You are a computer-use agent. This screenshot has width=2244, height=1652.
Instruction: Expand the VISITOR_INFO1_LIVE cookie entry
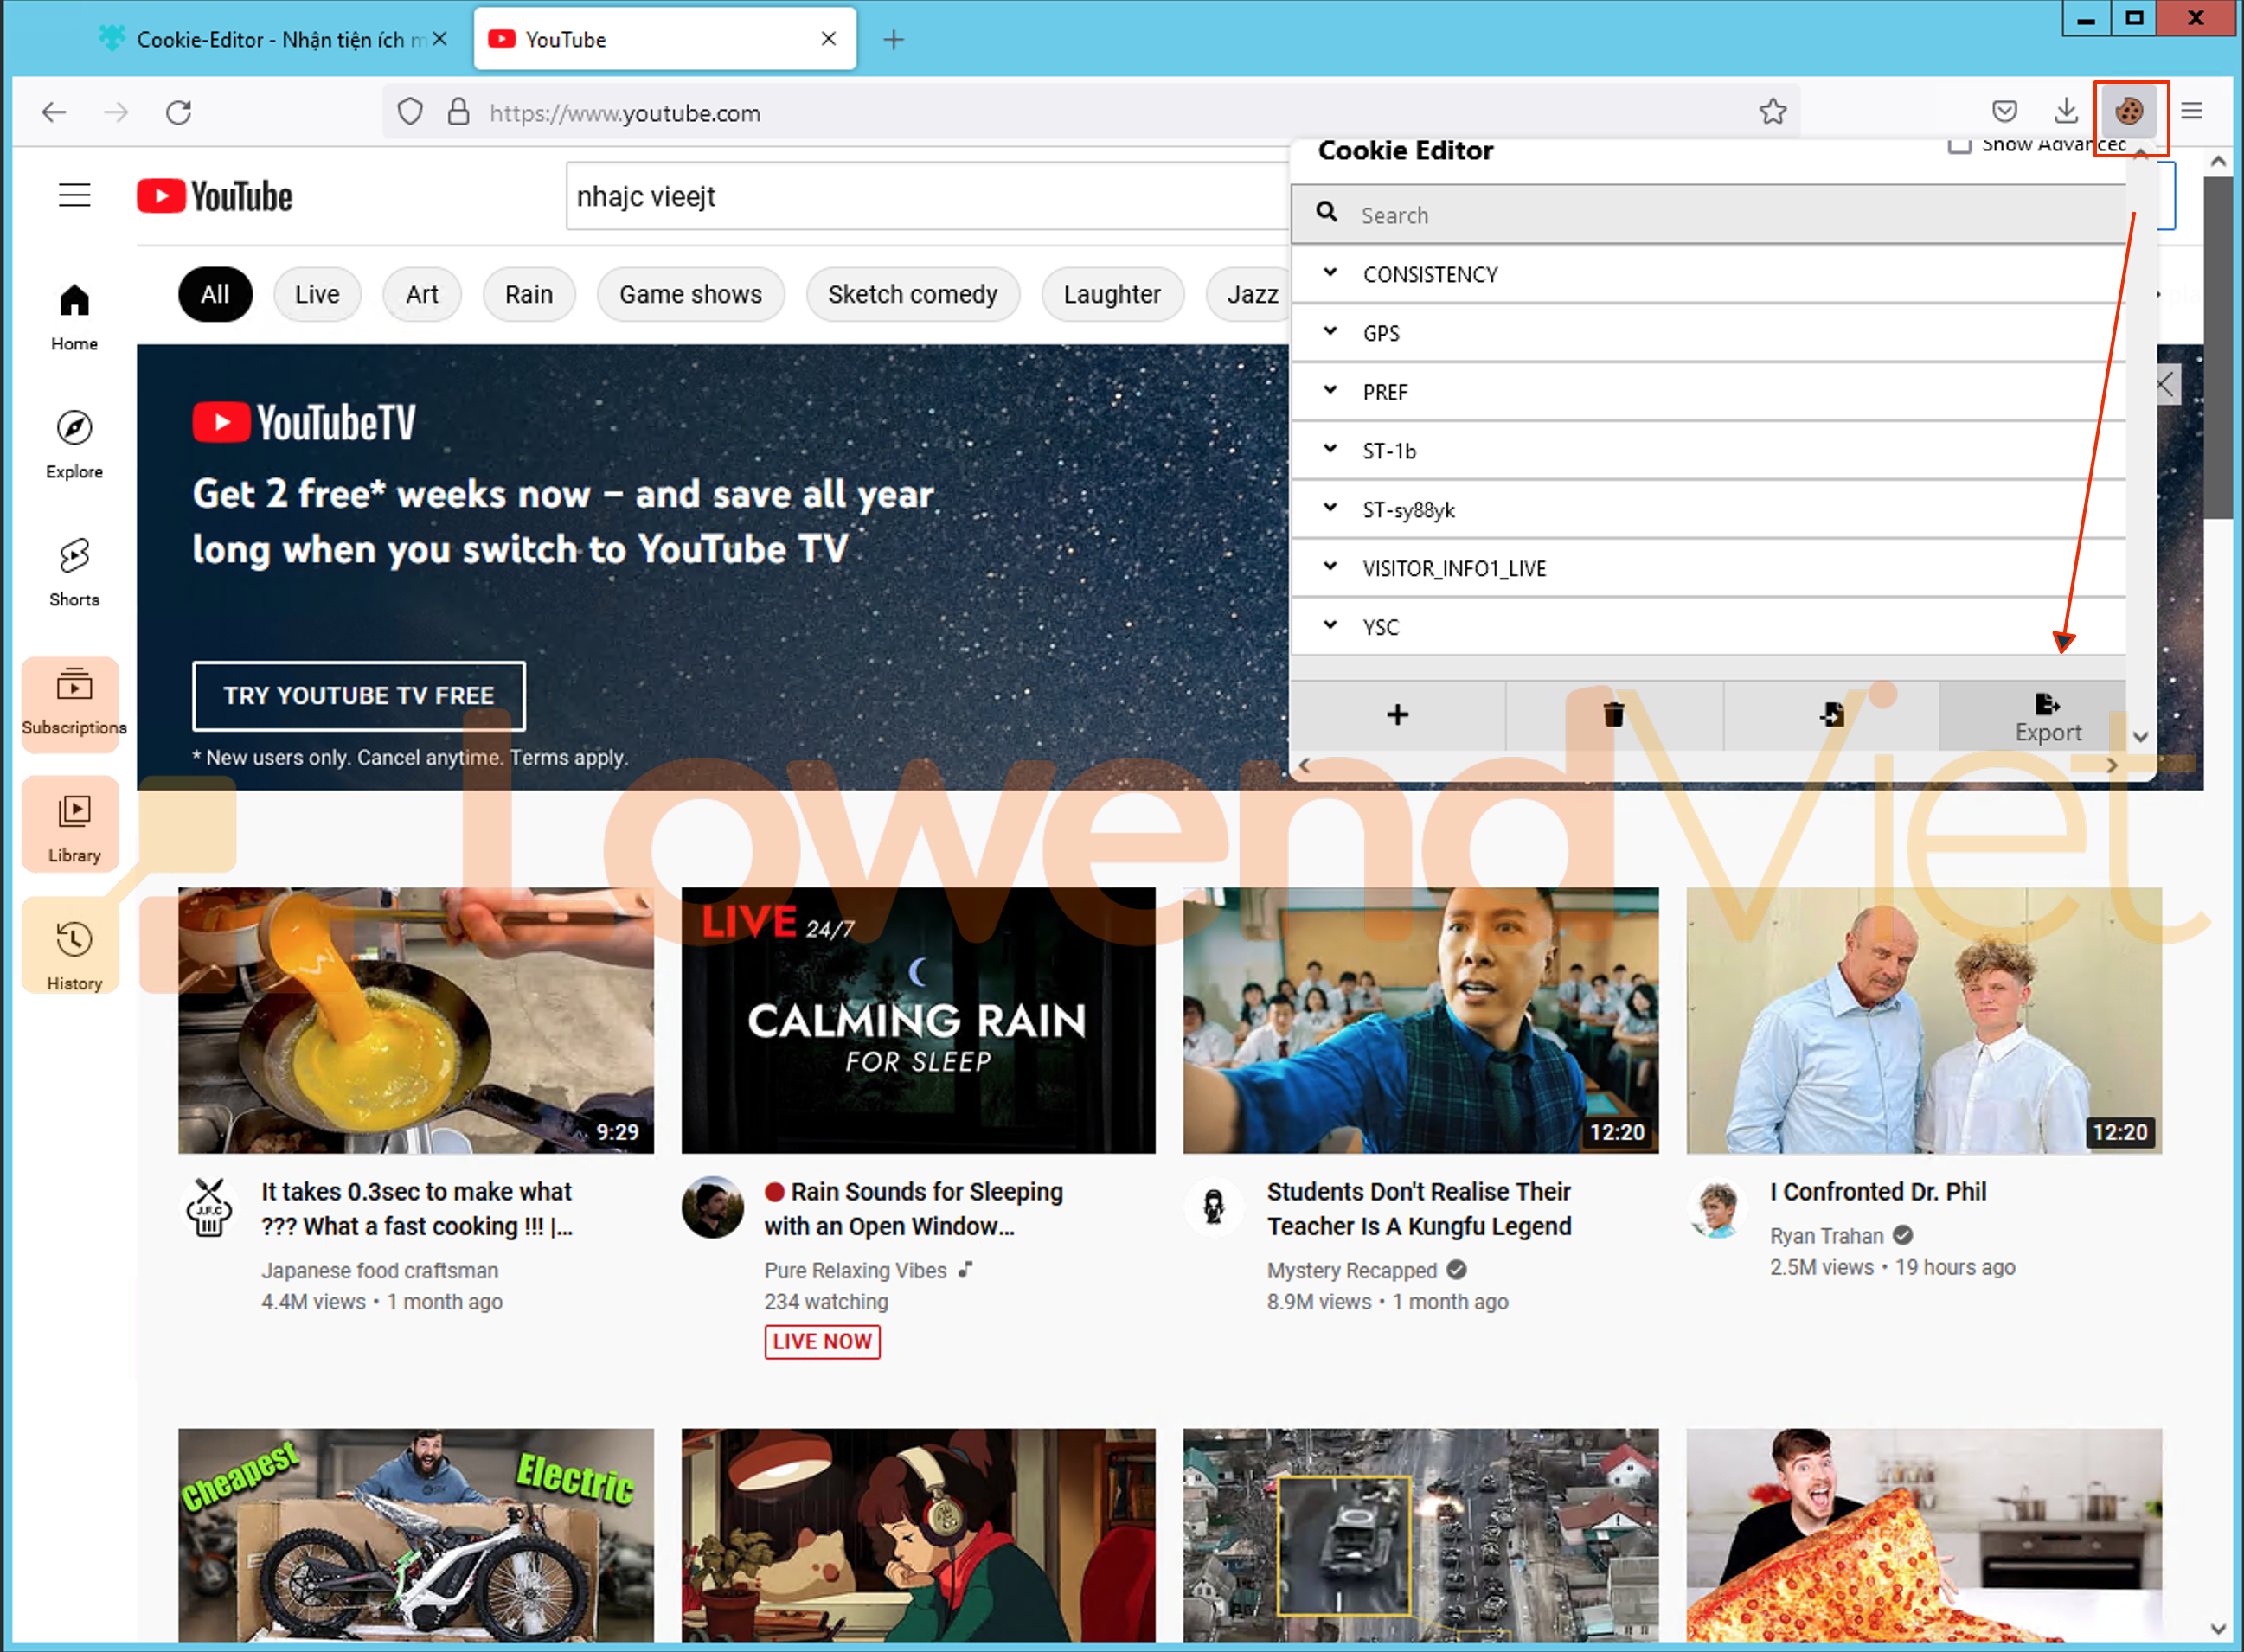pyautogui.click(x=1453, y=569)
